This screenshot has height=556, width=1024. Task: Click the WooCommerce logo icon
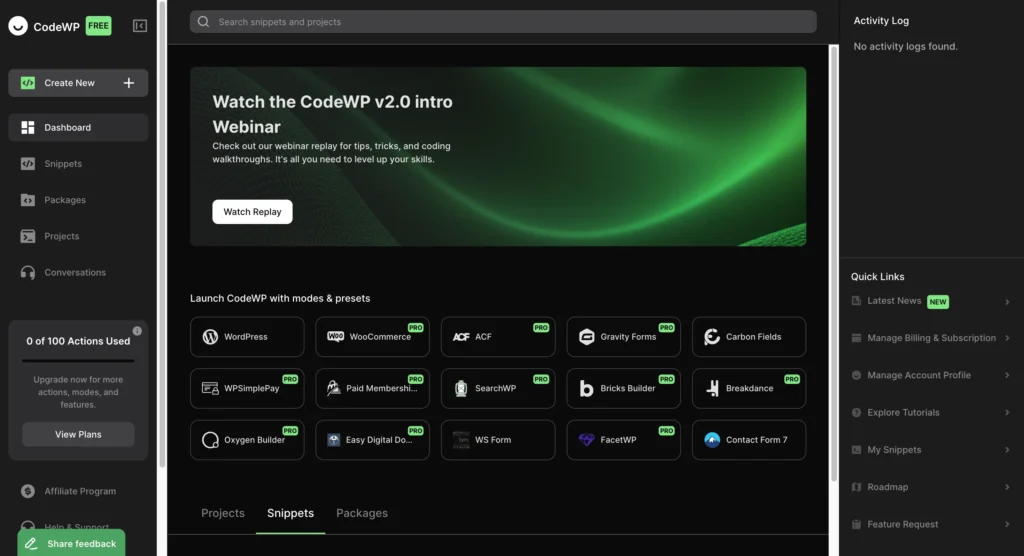[x=336, y=336]
